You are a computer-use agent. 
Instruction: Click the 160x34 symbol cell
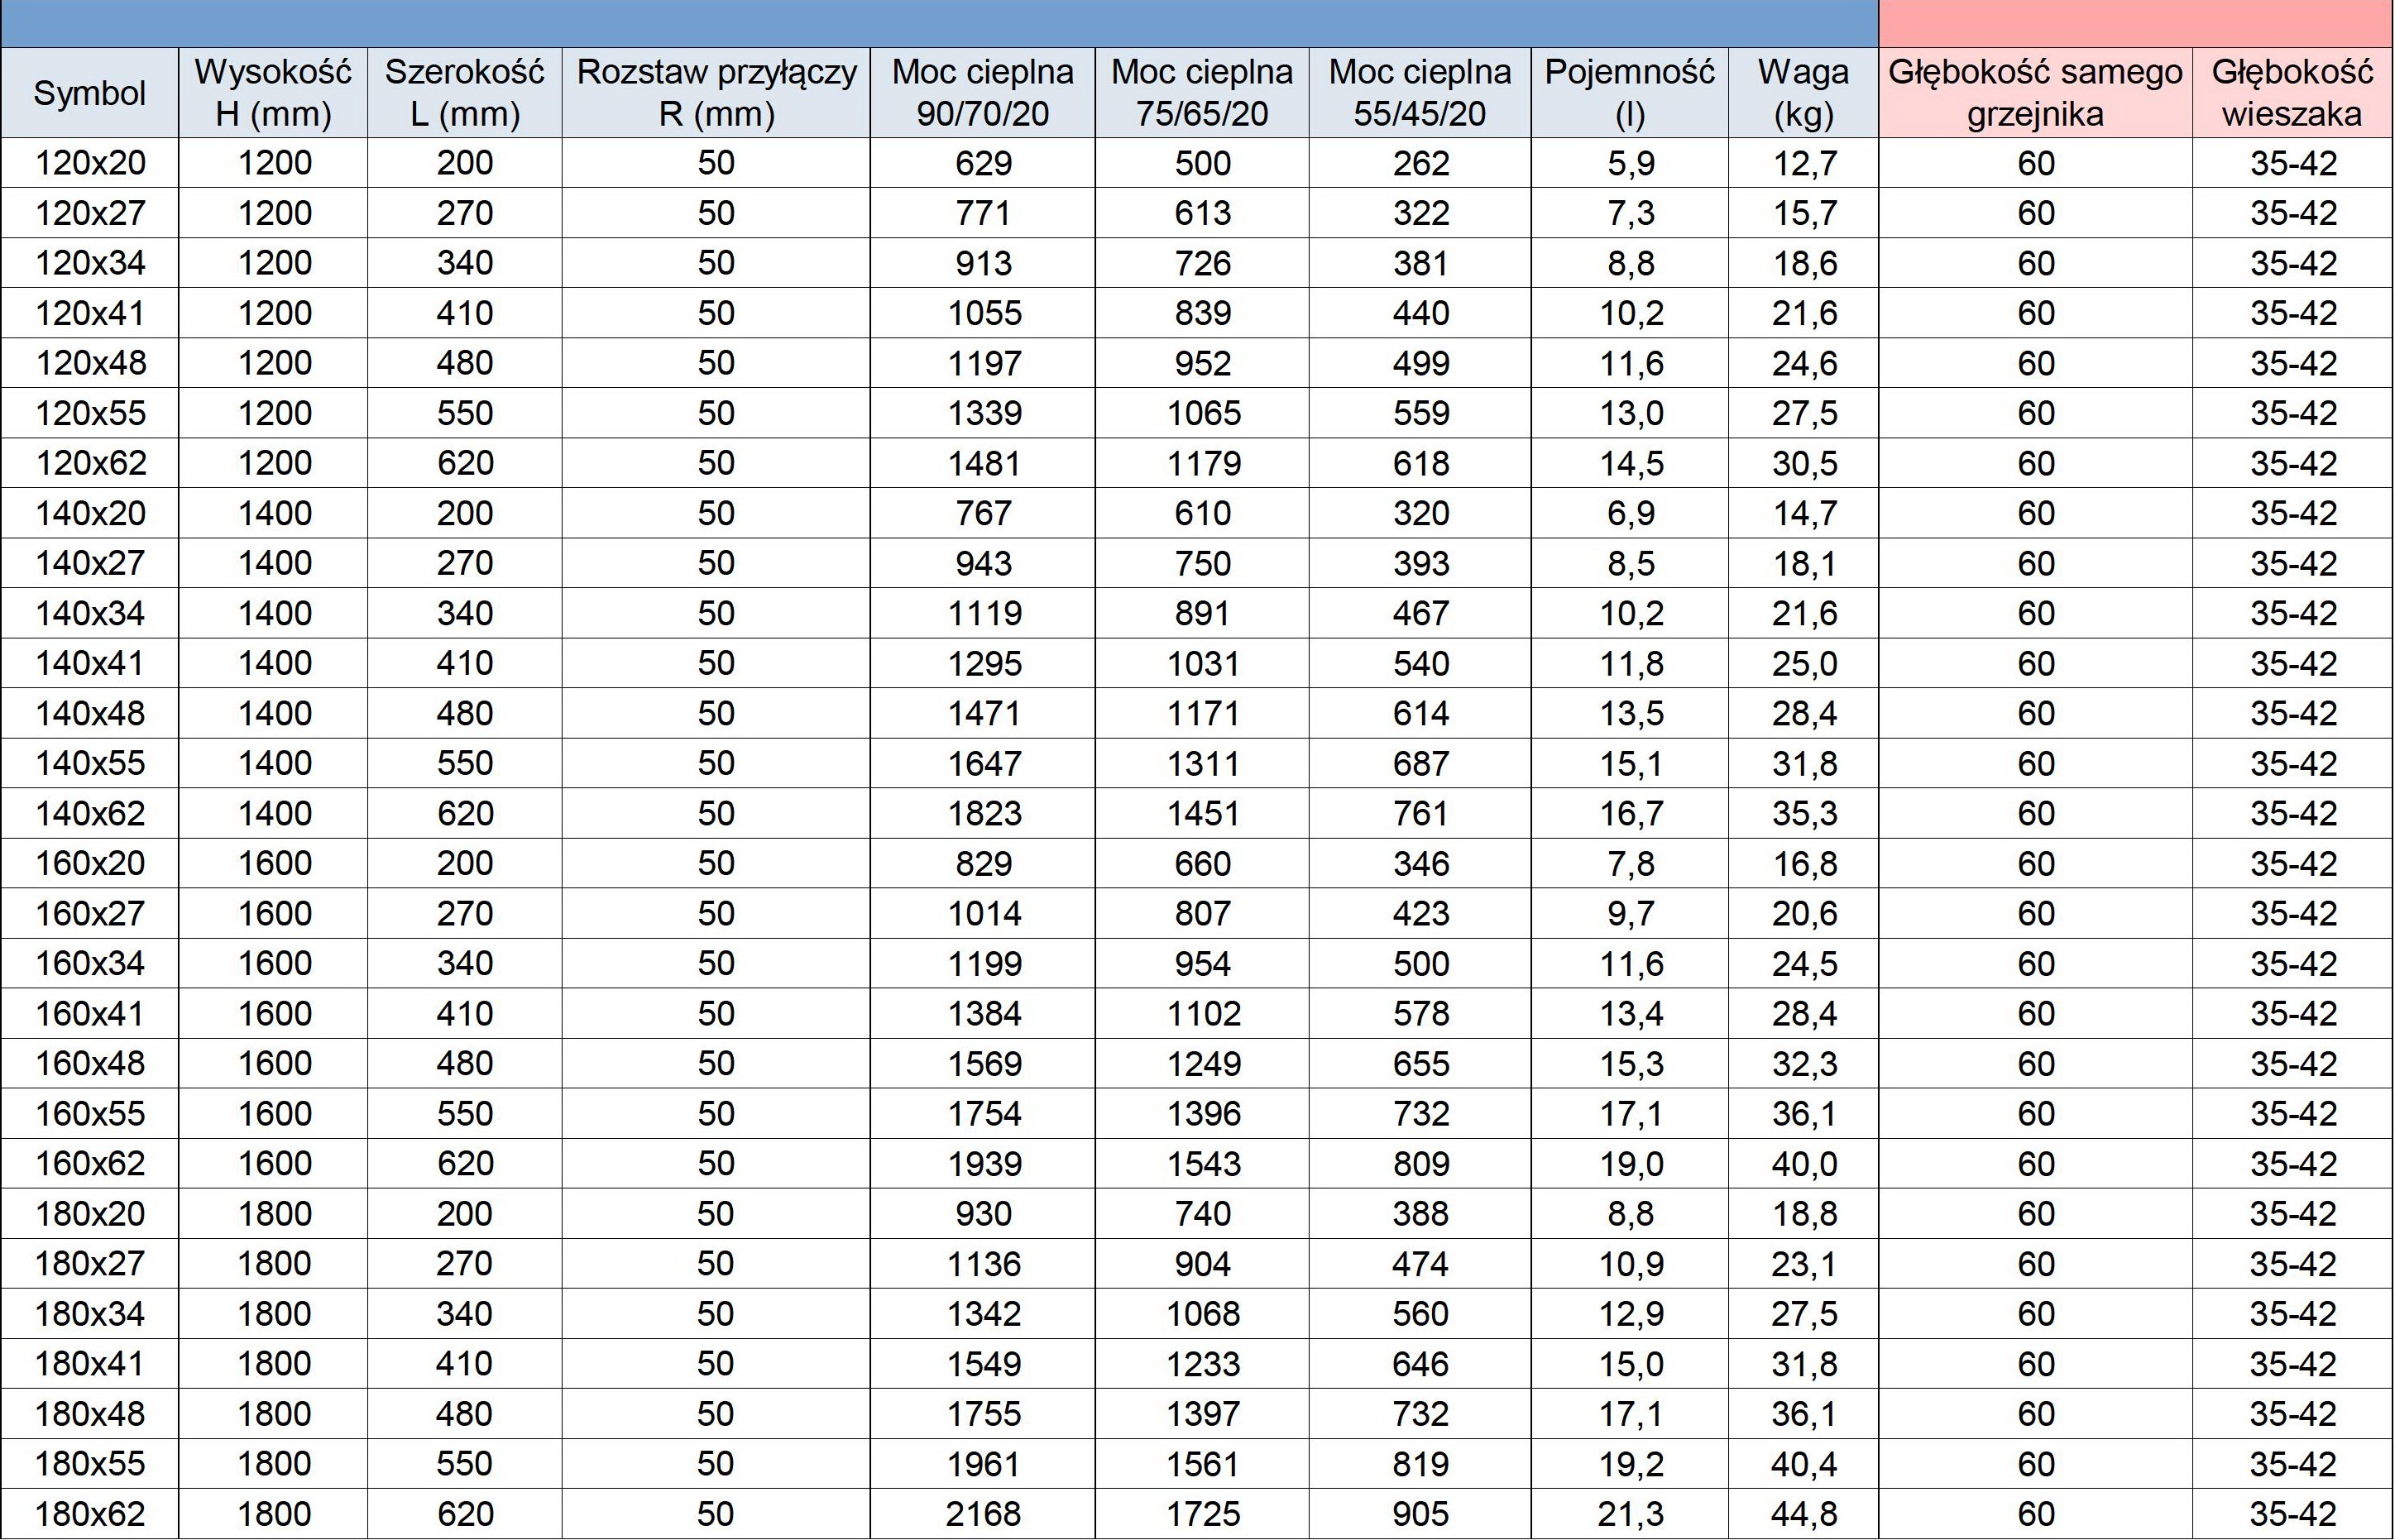tap(90, 963)
